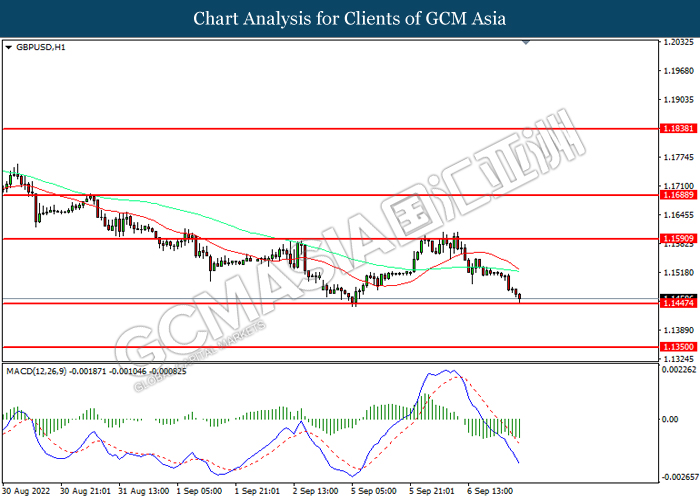Click the GBPUSD,H1 chart title text
This screenshot has height=500, width=700.
pos(41,47)
